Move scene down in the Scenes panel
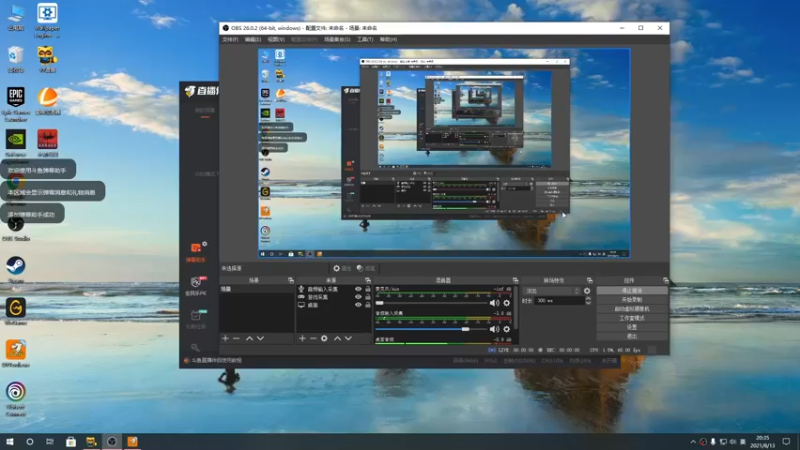800x450 pixels. [260, 338]
